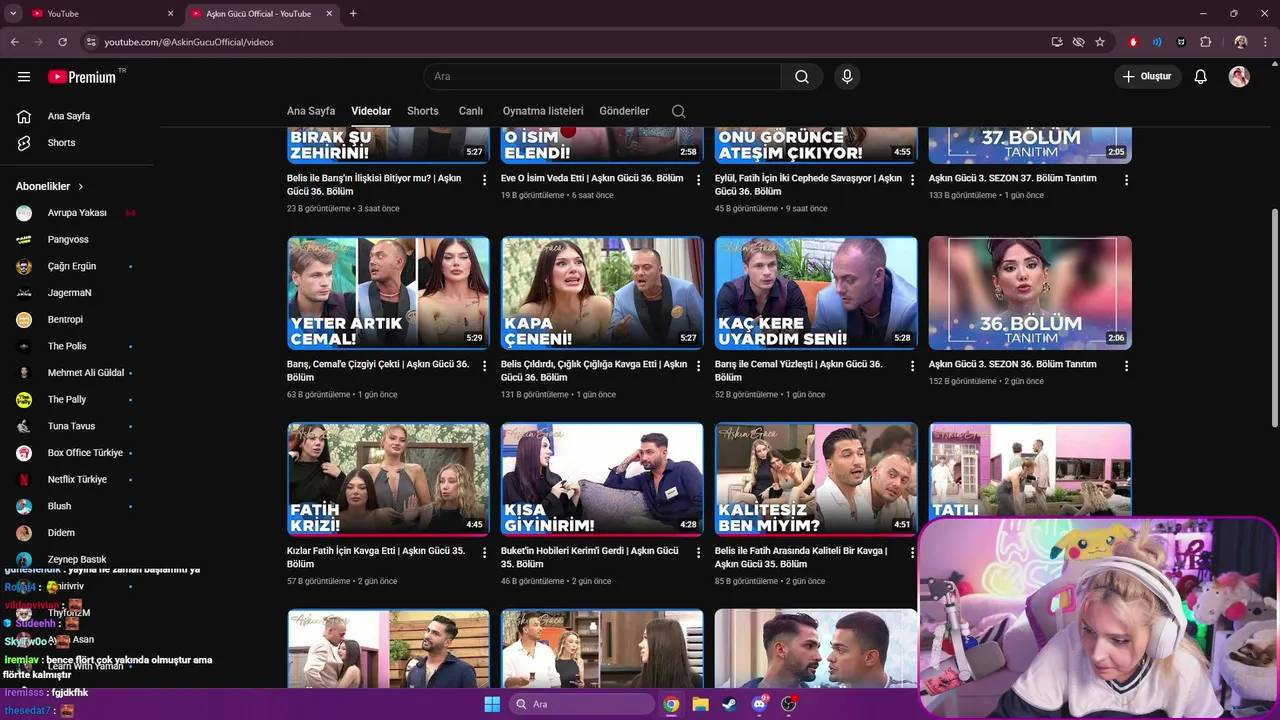Viewport: 1280px width, 720px height.
Task: Click the install app icon in address bar
Action: pyautogui.click(x=1057, y=42)
